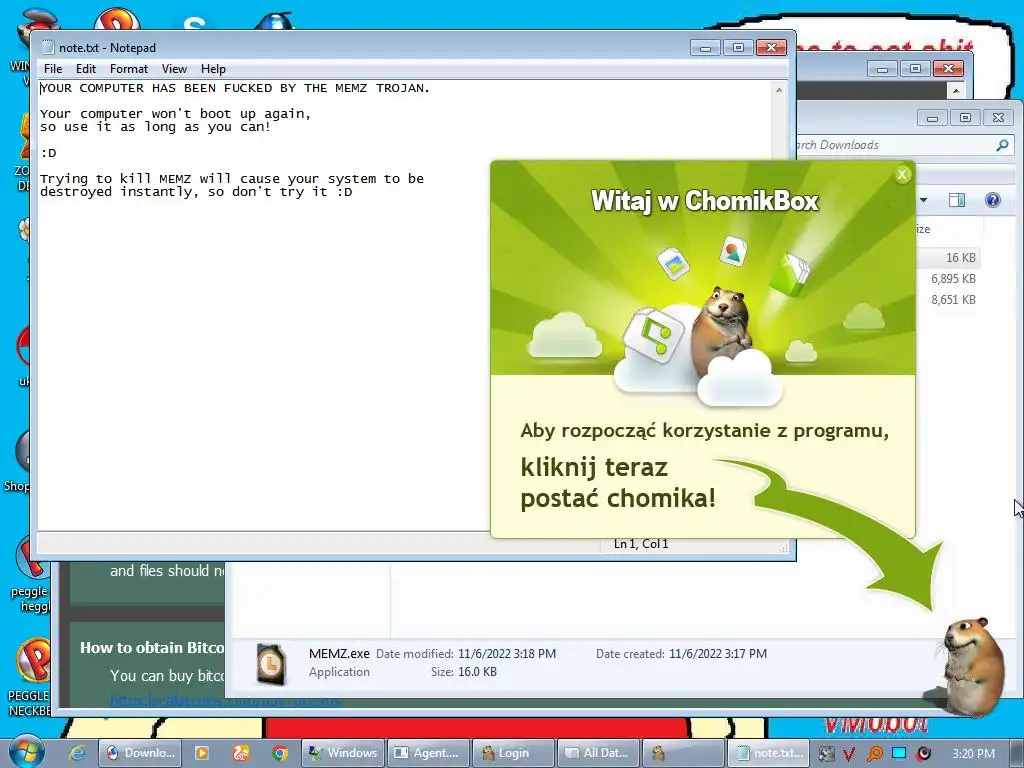This screenshot has width=1024, height=768.
Task: Click the 'Size: 16.0 KB' detail text
Action: pos(464,671)
